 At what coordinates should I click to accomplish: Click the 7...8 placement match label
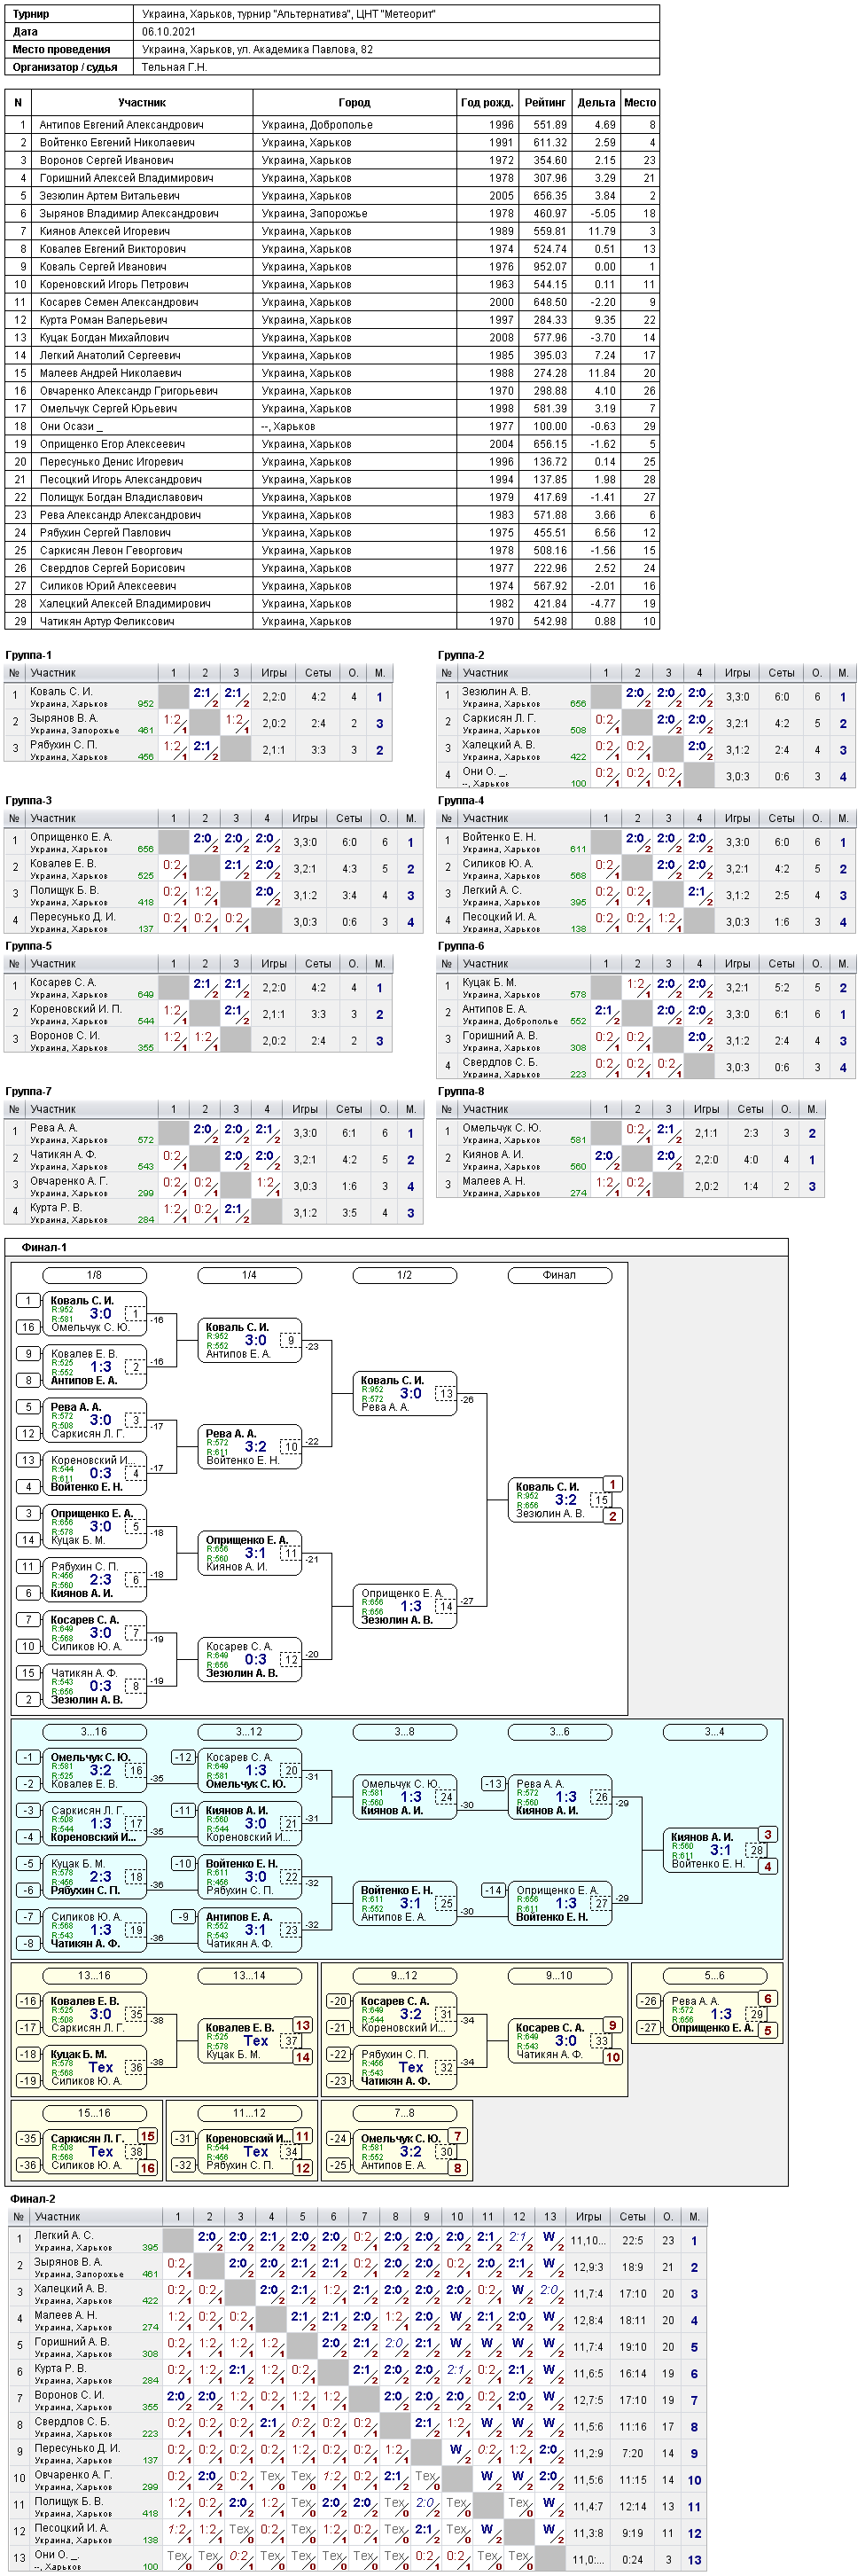coord(404,2113)
